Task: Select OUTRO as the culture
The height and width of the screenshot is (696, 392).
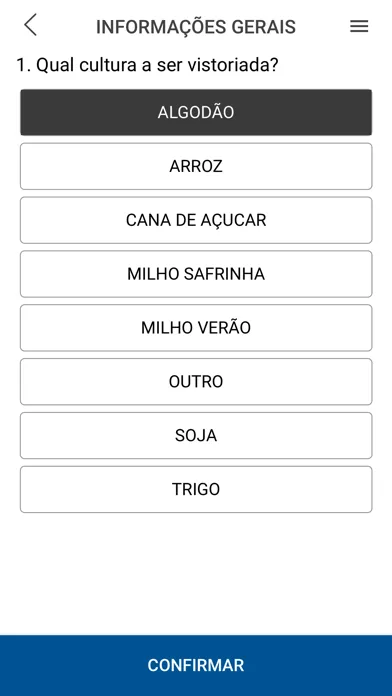Action: click(196, 382)
